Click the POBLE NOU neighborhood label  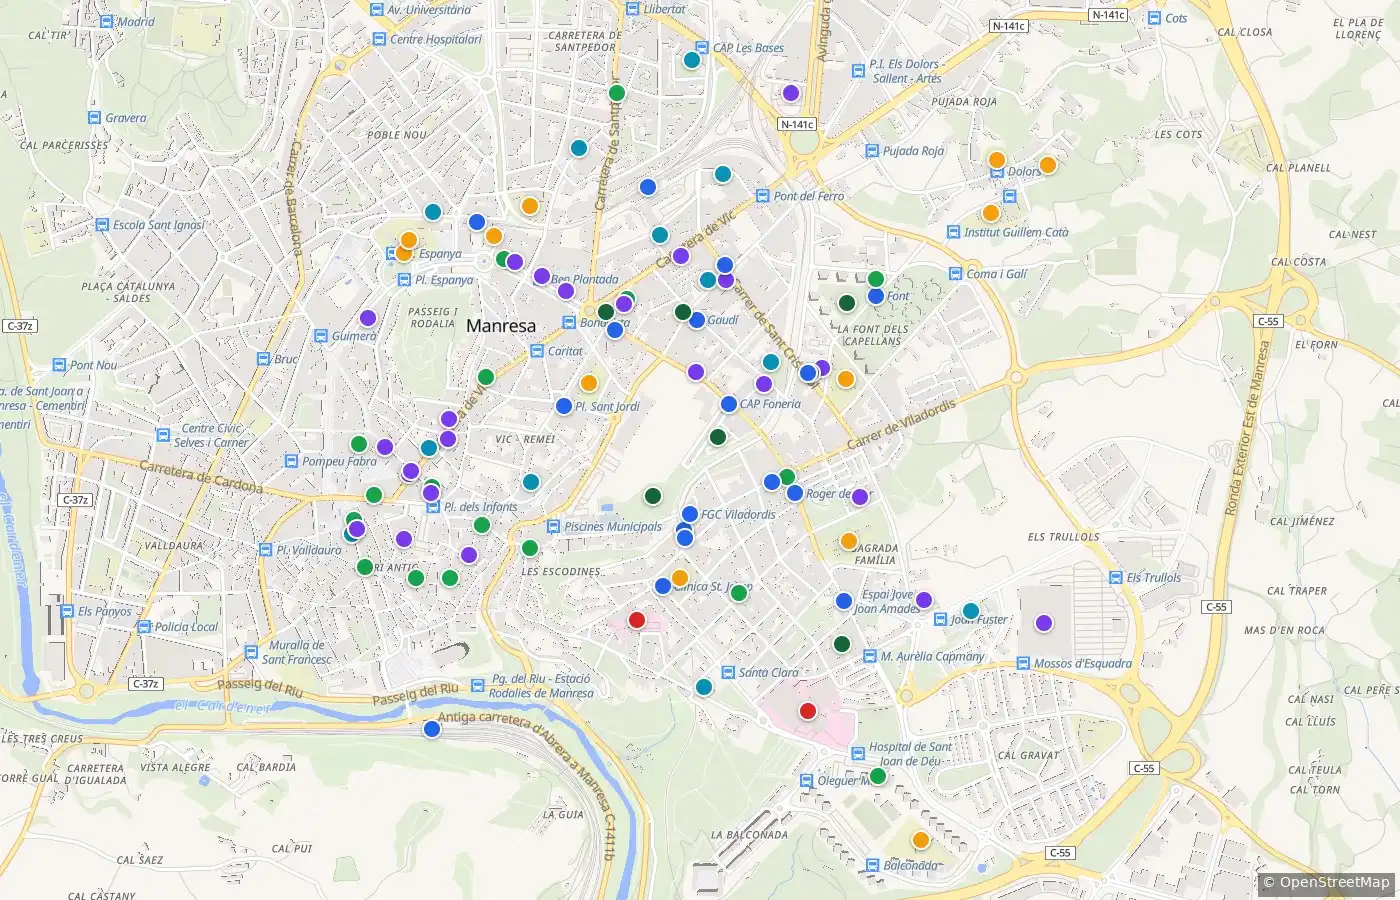(397, 135)
